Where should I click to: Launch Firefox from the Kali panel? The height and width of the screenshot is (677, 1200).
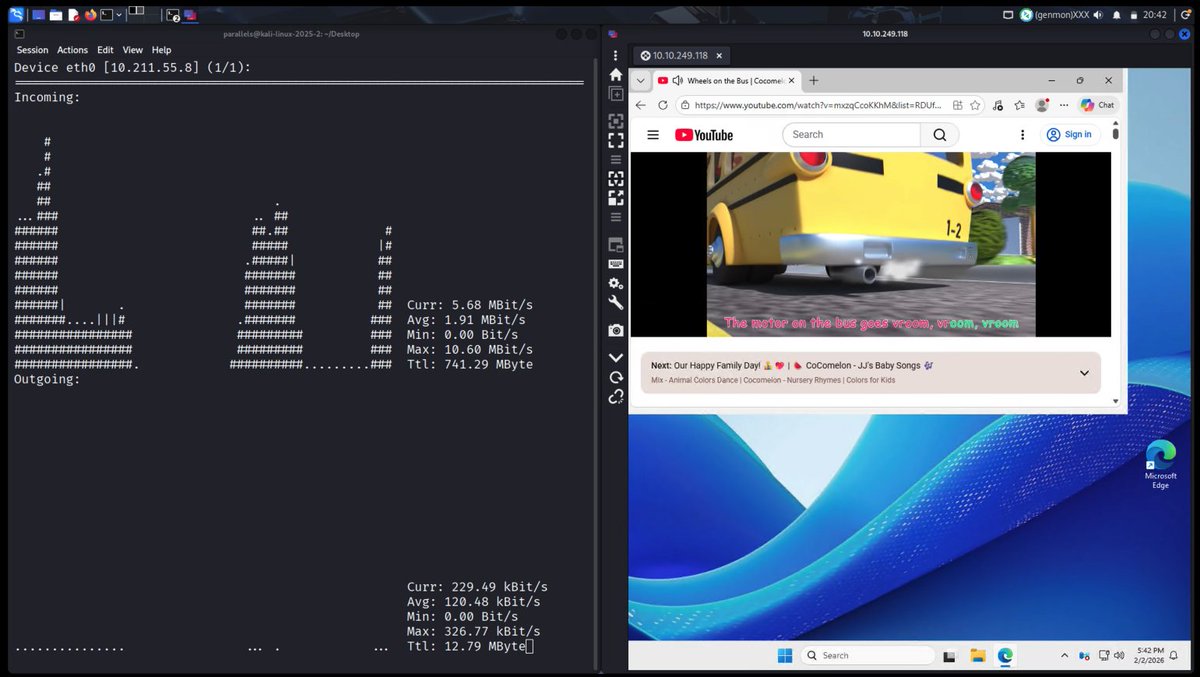pyautogui.click(x=90, y=15)
